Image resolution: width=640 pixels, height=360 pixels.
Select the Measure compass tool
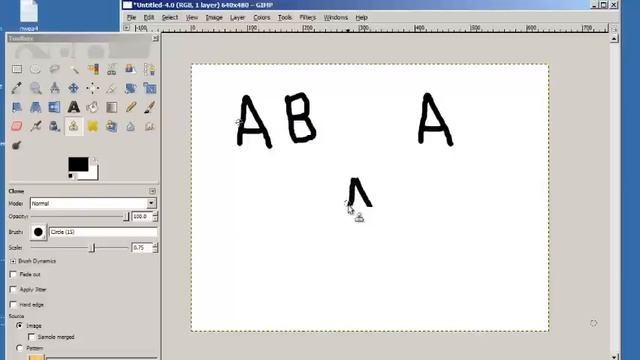point(54,88)
